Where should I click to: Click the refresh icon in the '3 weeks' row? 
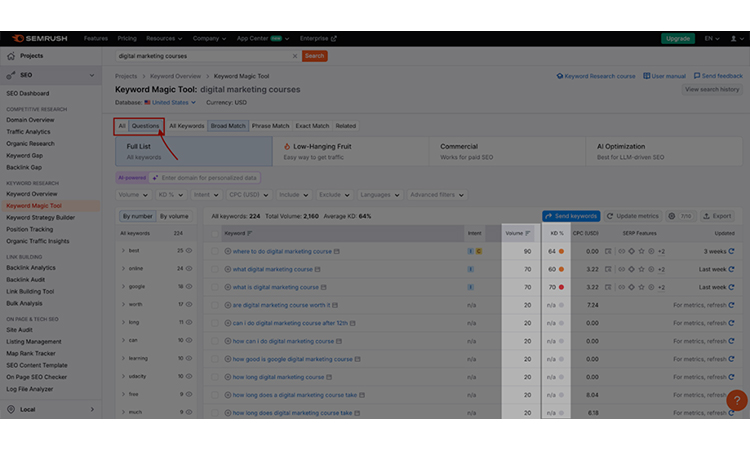[x=731, y=251]
